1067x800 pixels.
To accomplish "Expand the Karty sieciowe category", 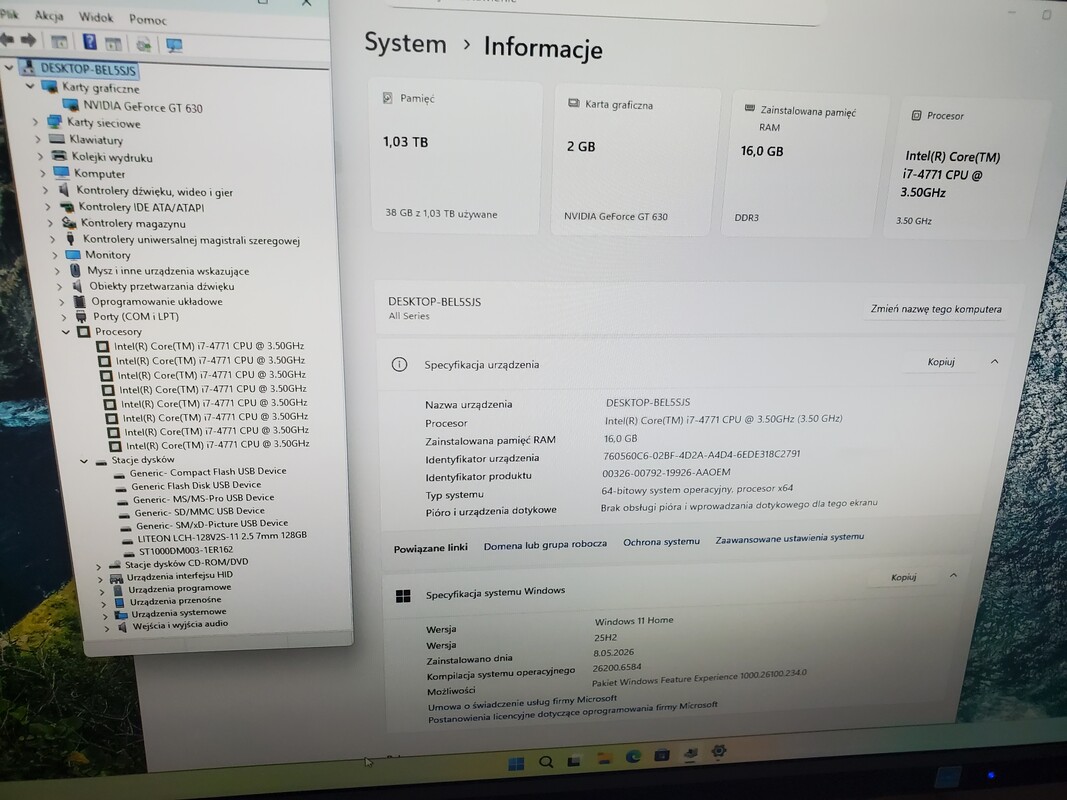I will coord(35,122).
